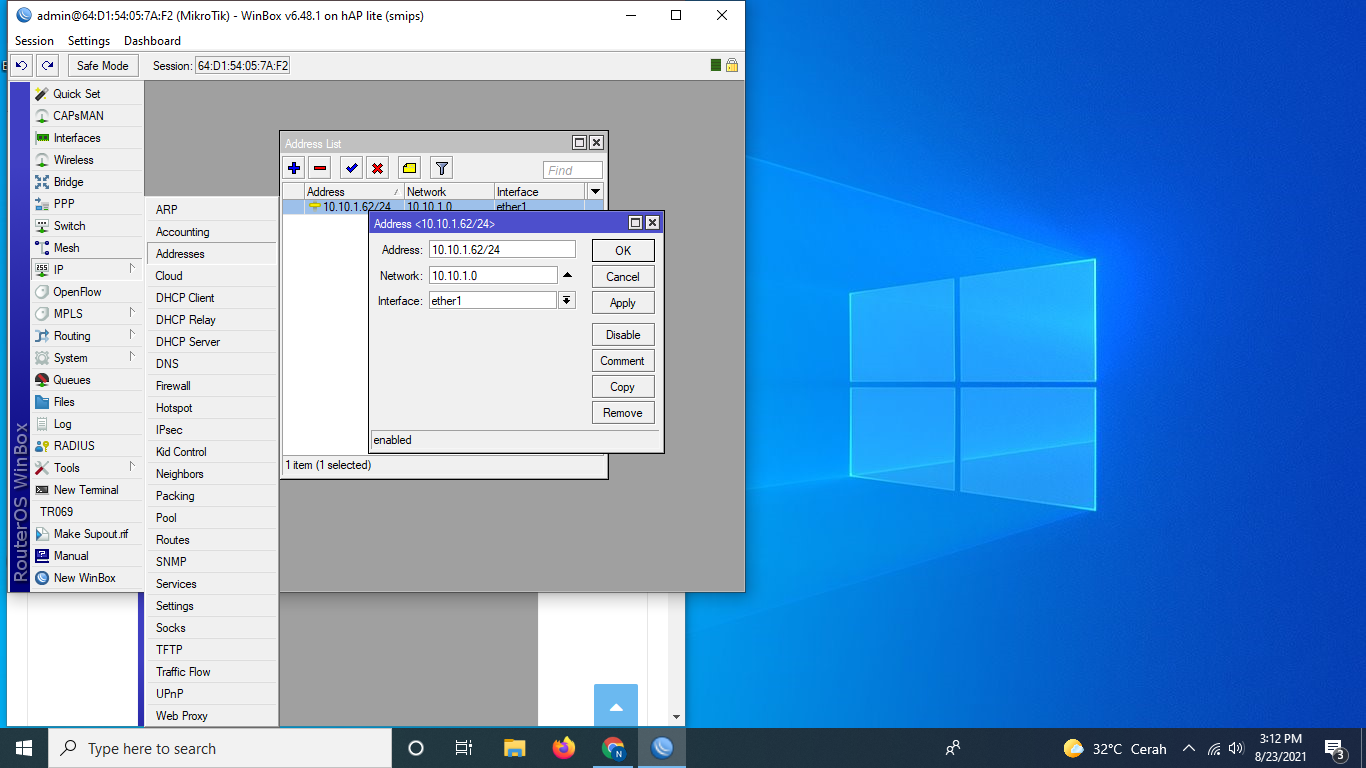
Task: Click red X Disable in Address List
Action: (377, 168)
